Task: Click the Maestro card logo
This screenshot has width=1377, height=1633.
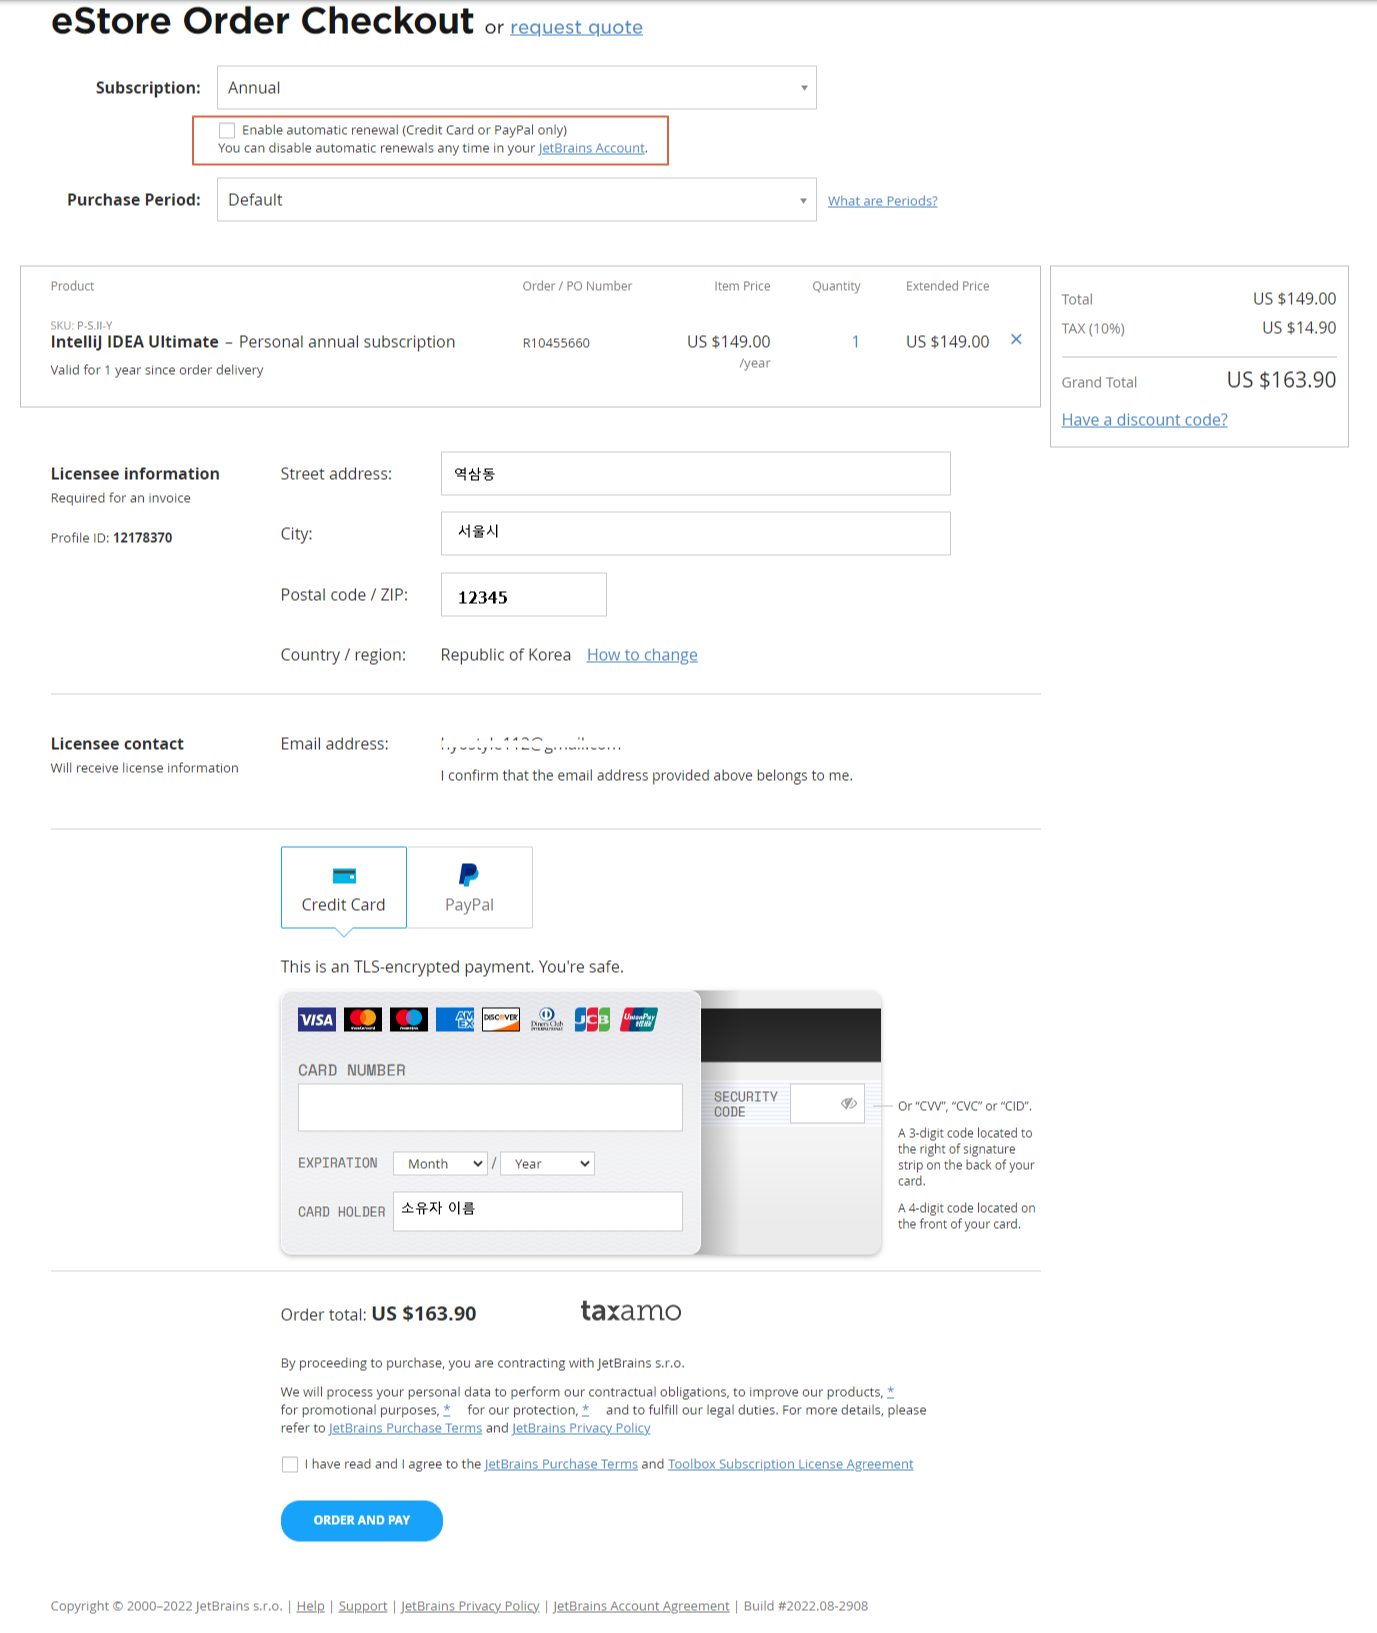Action: [x=409, y=1019]
